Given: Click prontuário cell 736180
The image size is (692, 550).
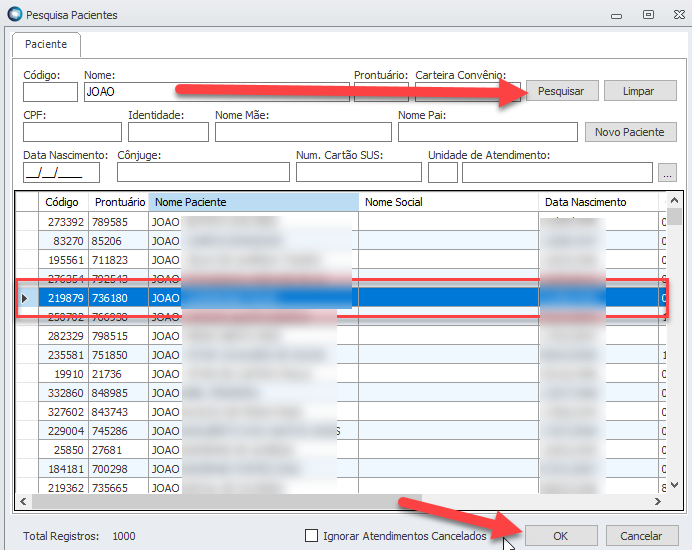Looking at the screenshot, I should pyautogui.click(x=119, y=298).
